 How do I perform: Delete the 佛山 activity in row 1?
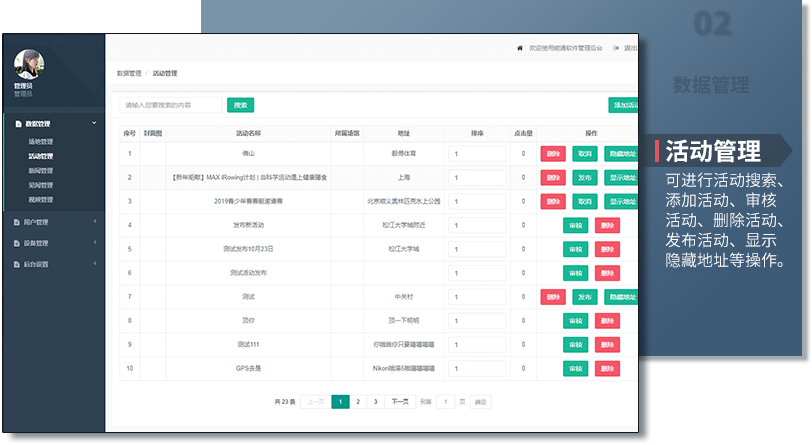coord(552,154)
